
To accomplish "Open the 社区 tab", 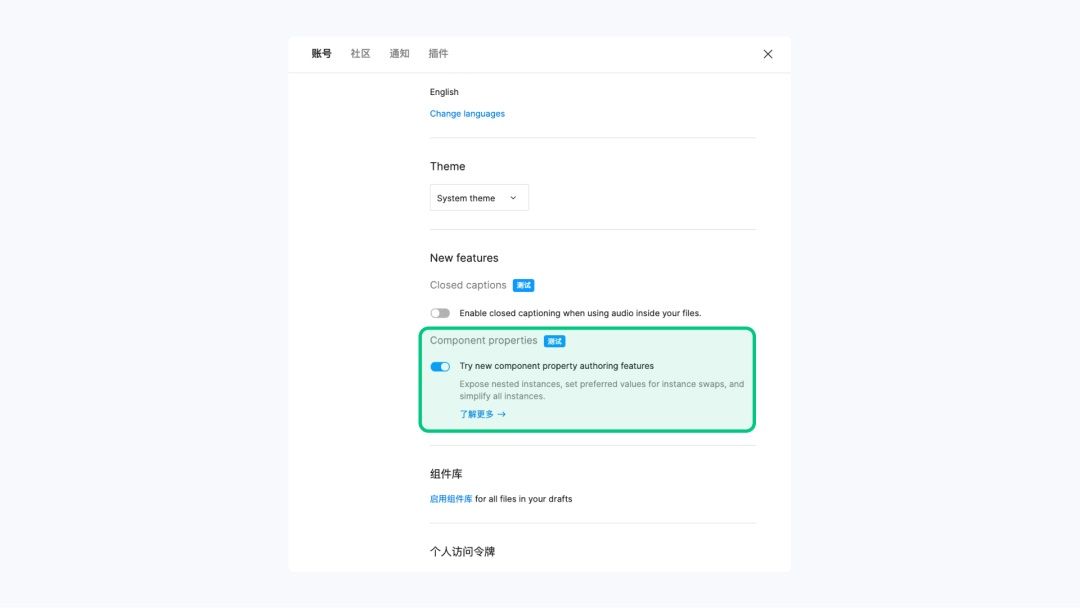I will 360,54.
